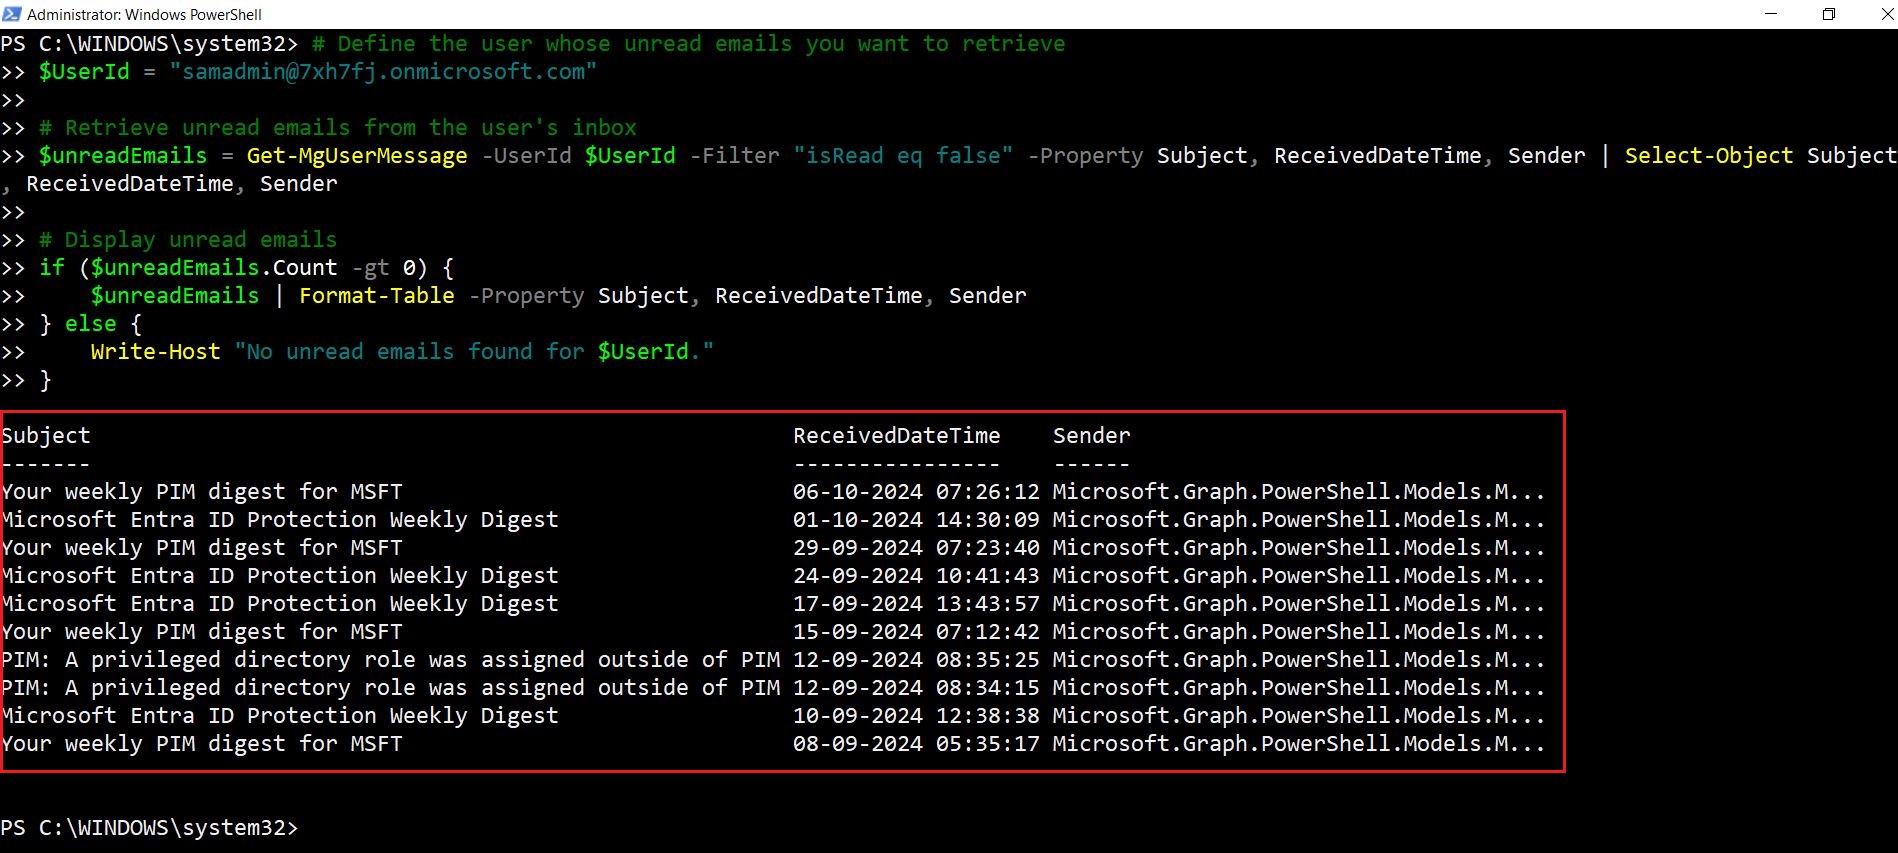Click the Entra ID digest subject dated 01-10-2024
The width and height of the screenshot is (1898, 853).
(280, 520)
